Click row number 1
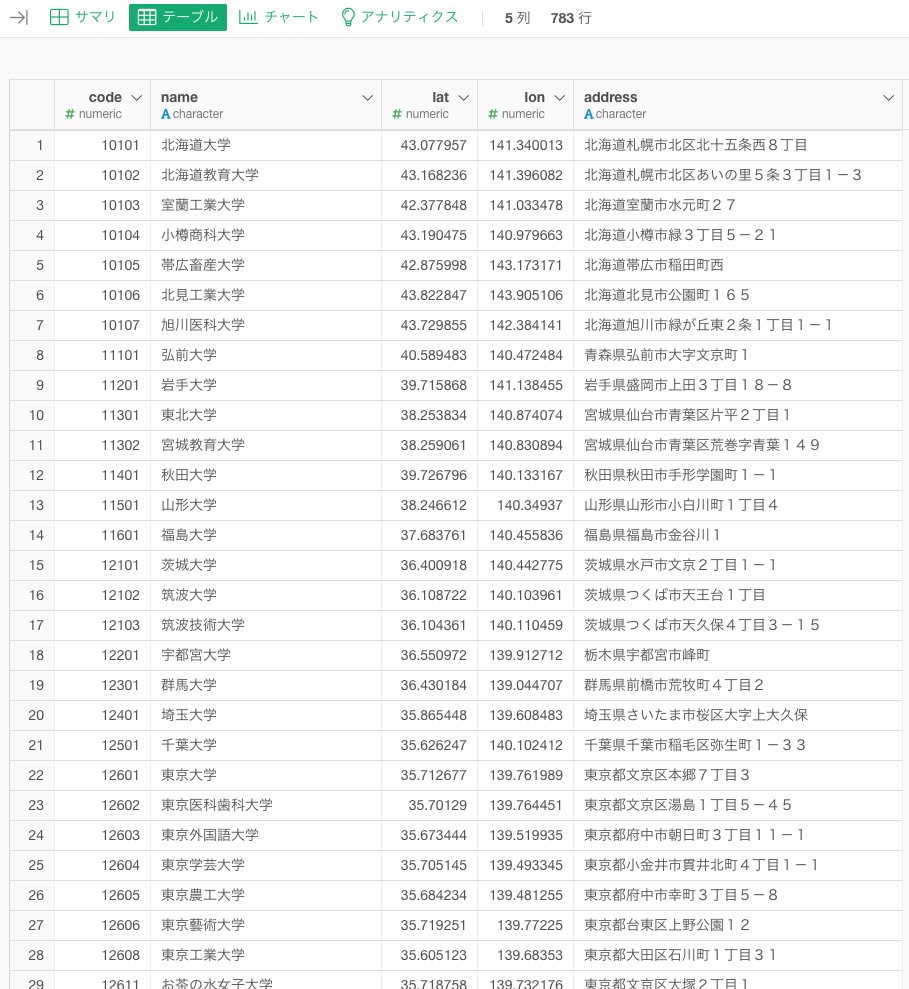This screenshot has height=989, width=909. 32,145
